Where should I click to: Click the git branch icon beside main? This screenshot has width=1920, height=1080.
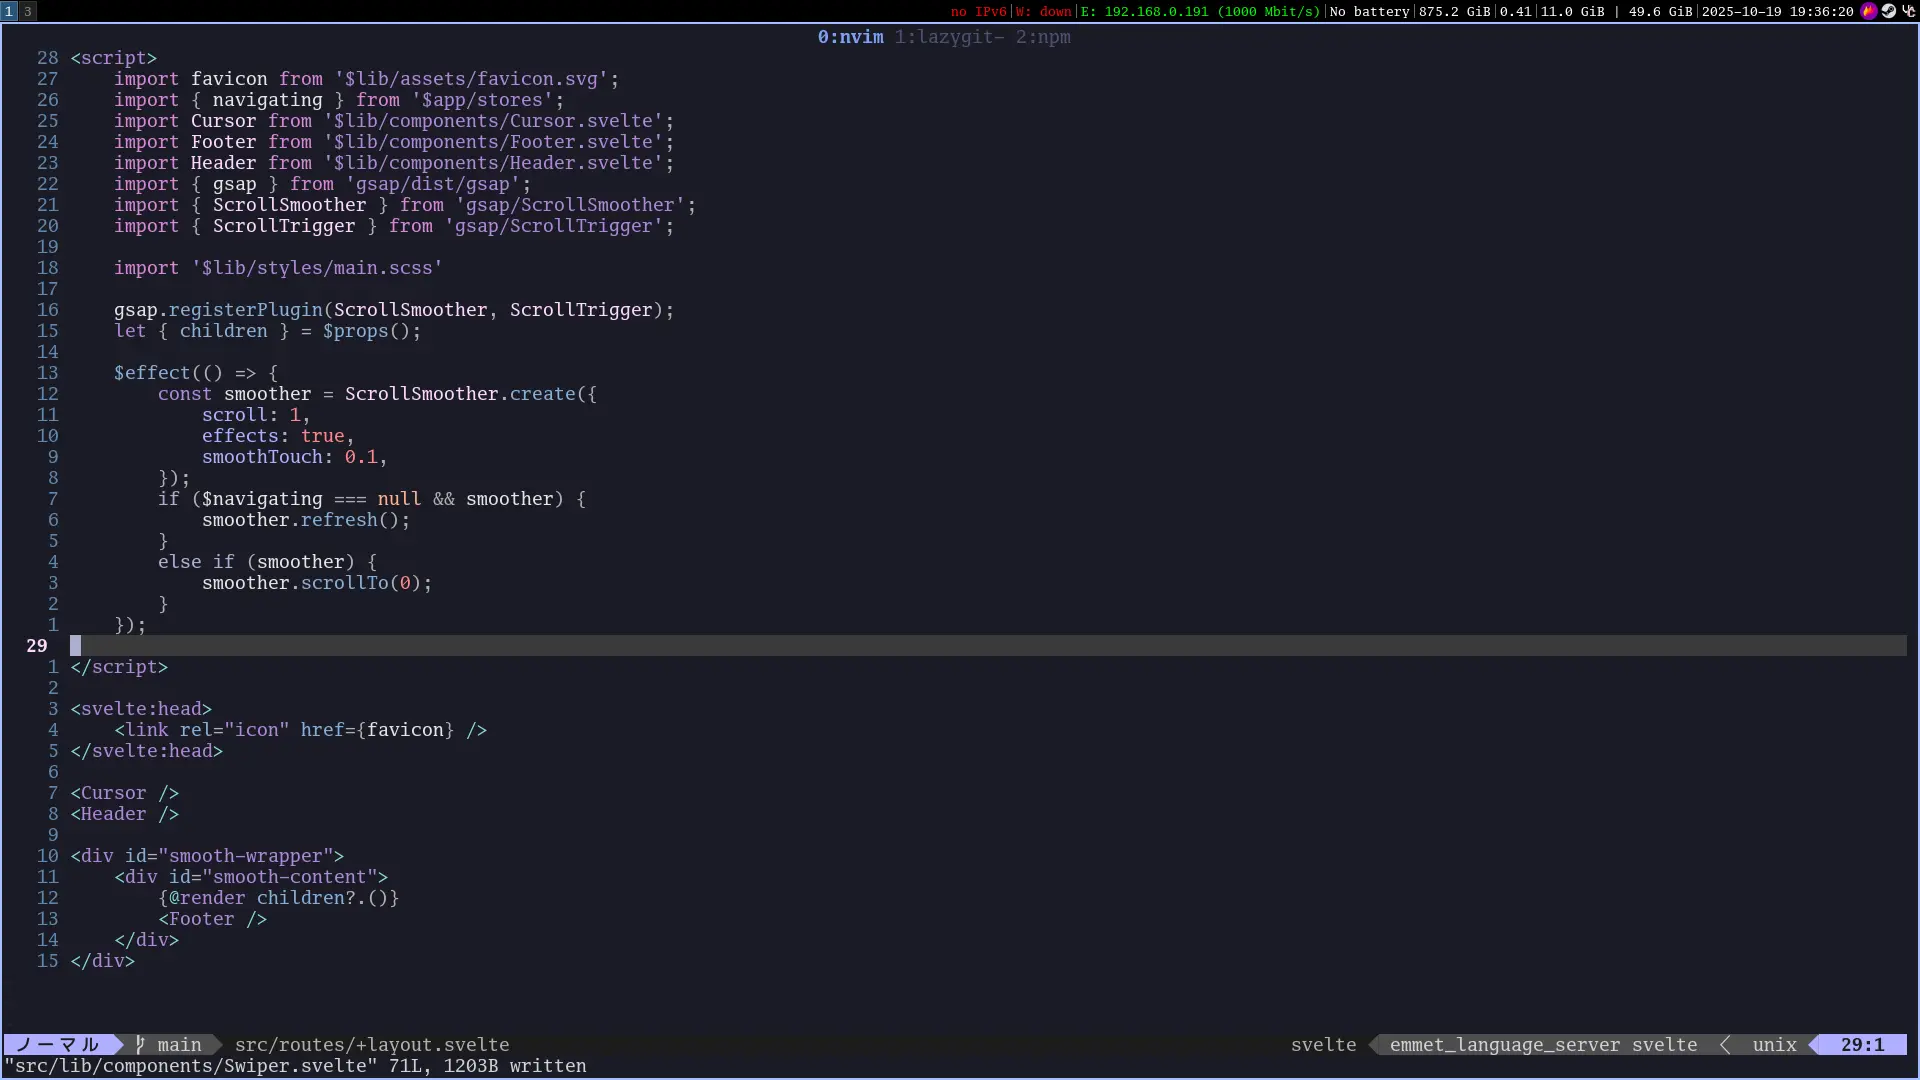(x=140, y=1045)
